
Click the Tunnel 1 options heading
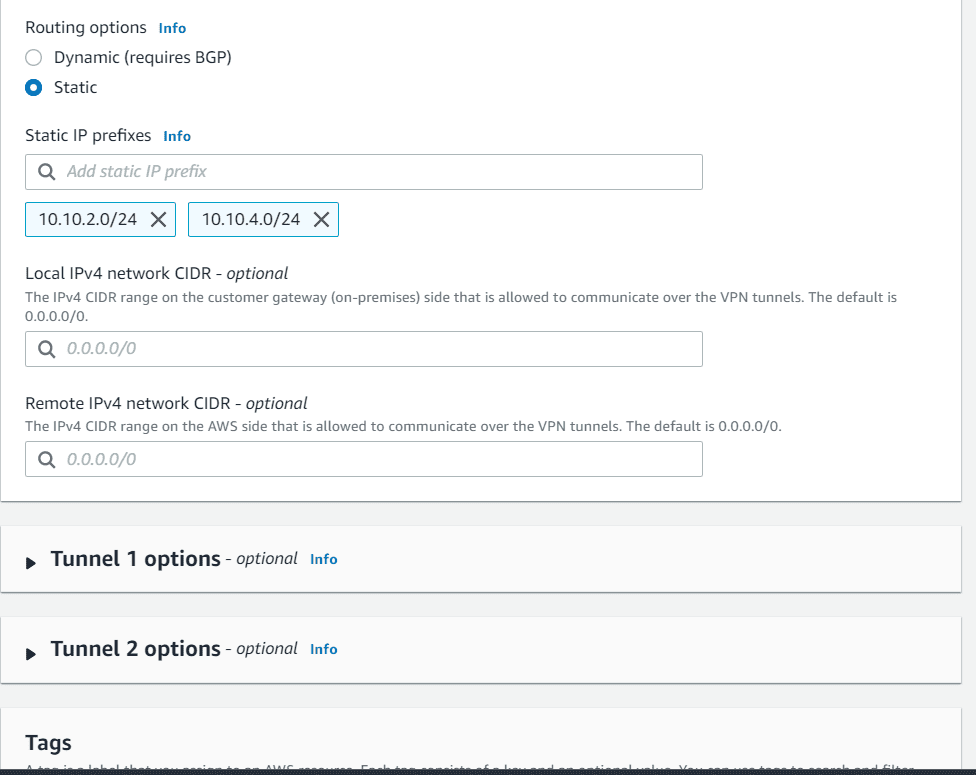click(136, 559)
